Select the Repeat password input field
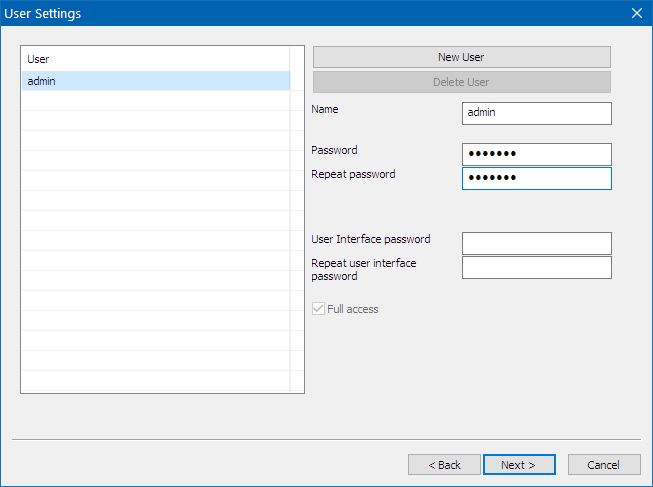The image size is (653, 487). 536,178
